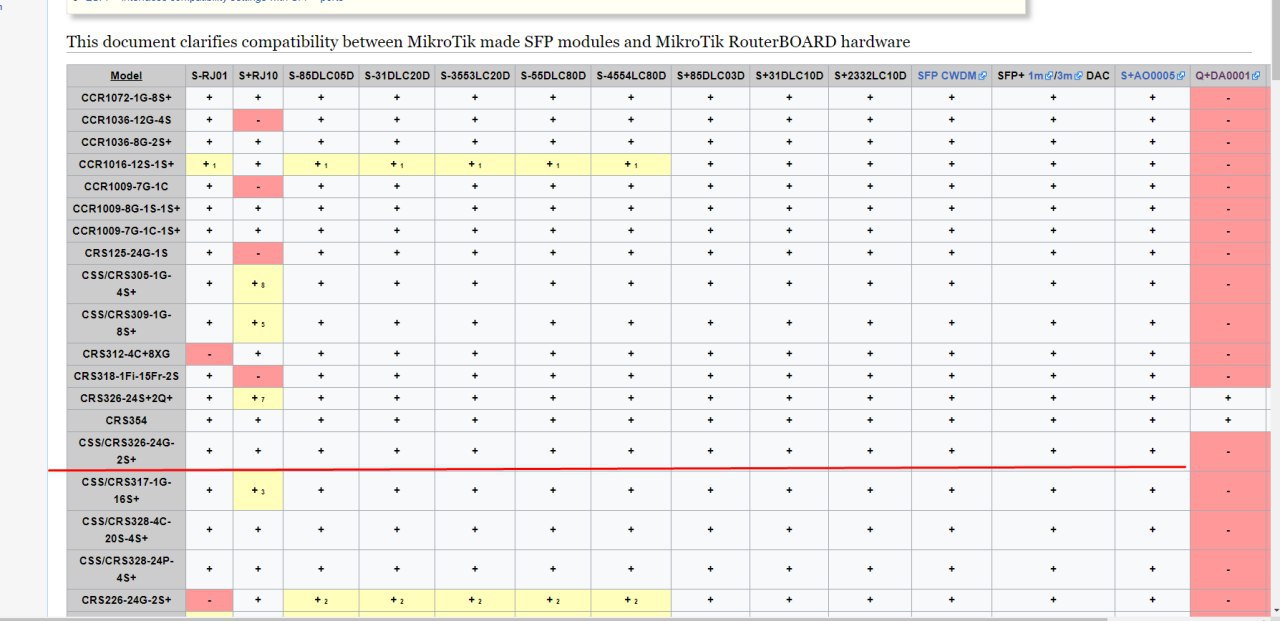Click yellow S-RJ01 cell in CCR1016-12S-1S+ row
The image size is (1280, 621).
[x=209, y=164]
